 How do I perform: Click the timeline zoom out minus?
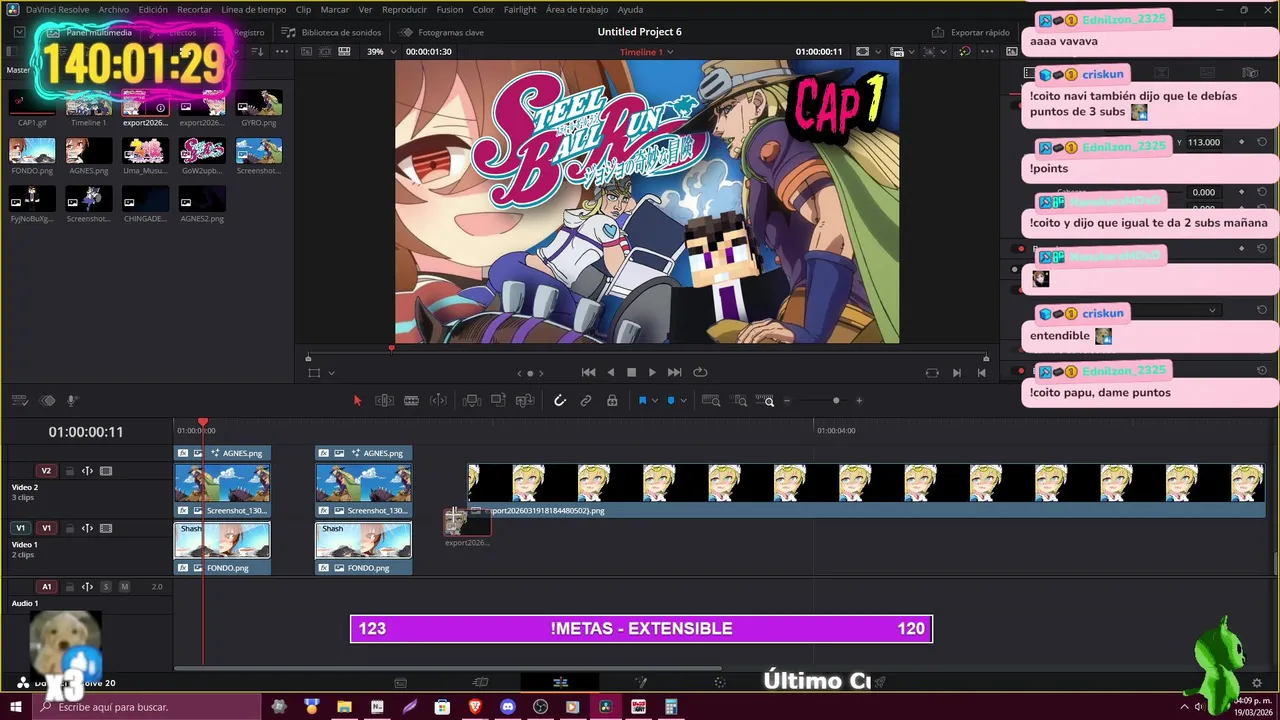(x=787, y=401)
